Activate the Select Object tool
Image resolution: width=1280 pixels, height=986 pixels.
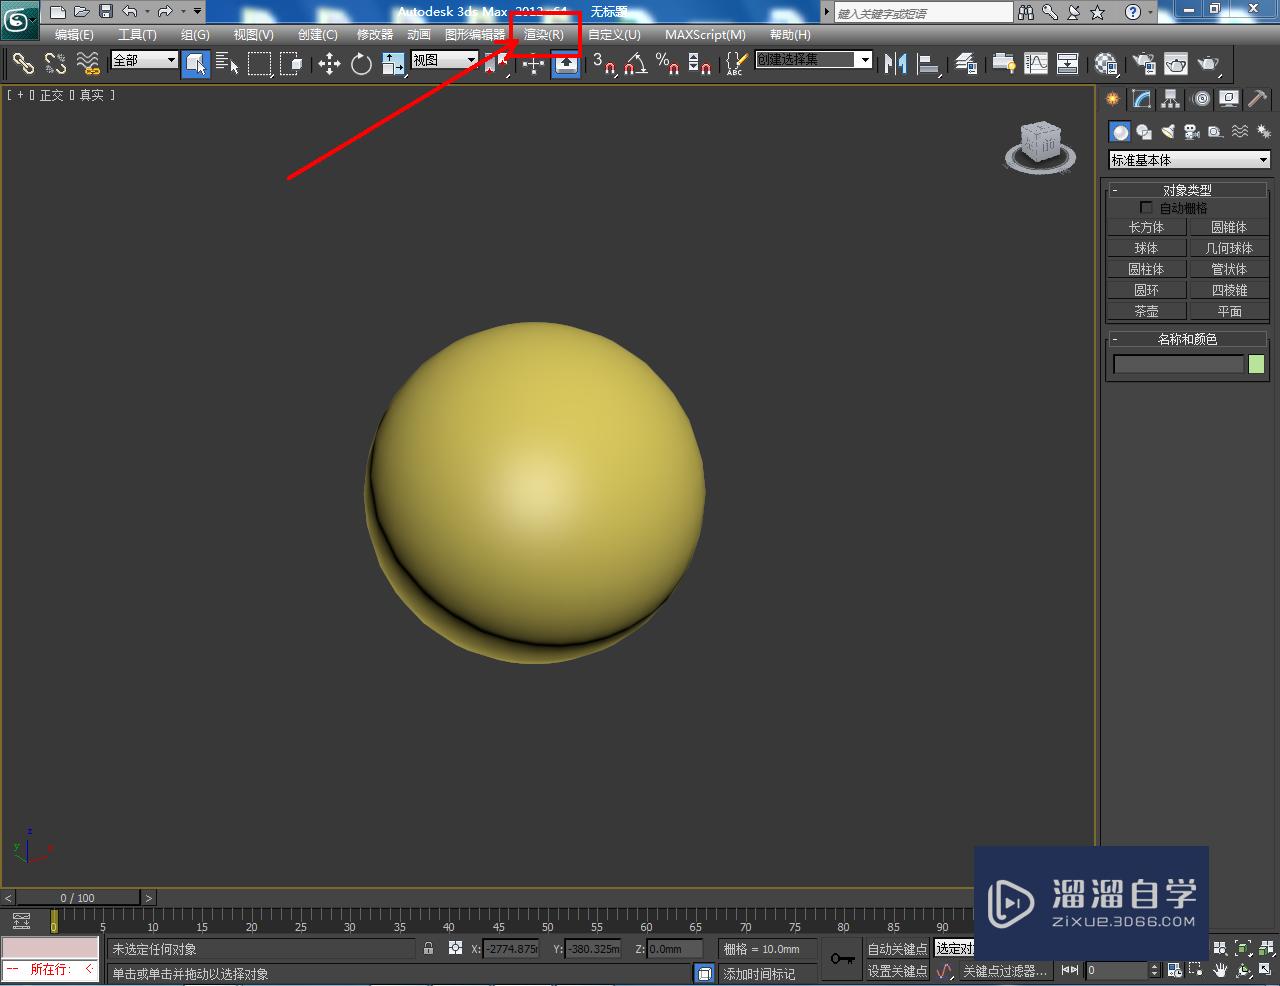pos(196,64)
